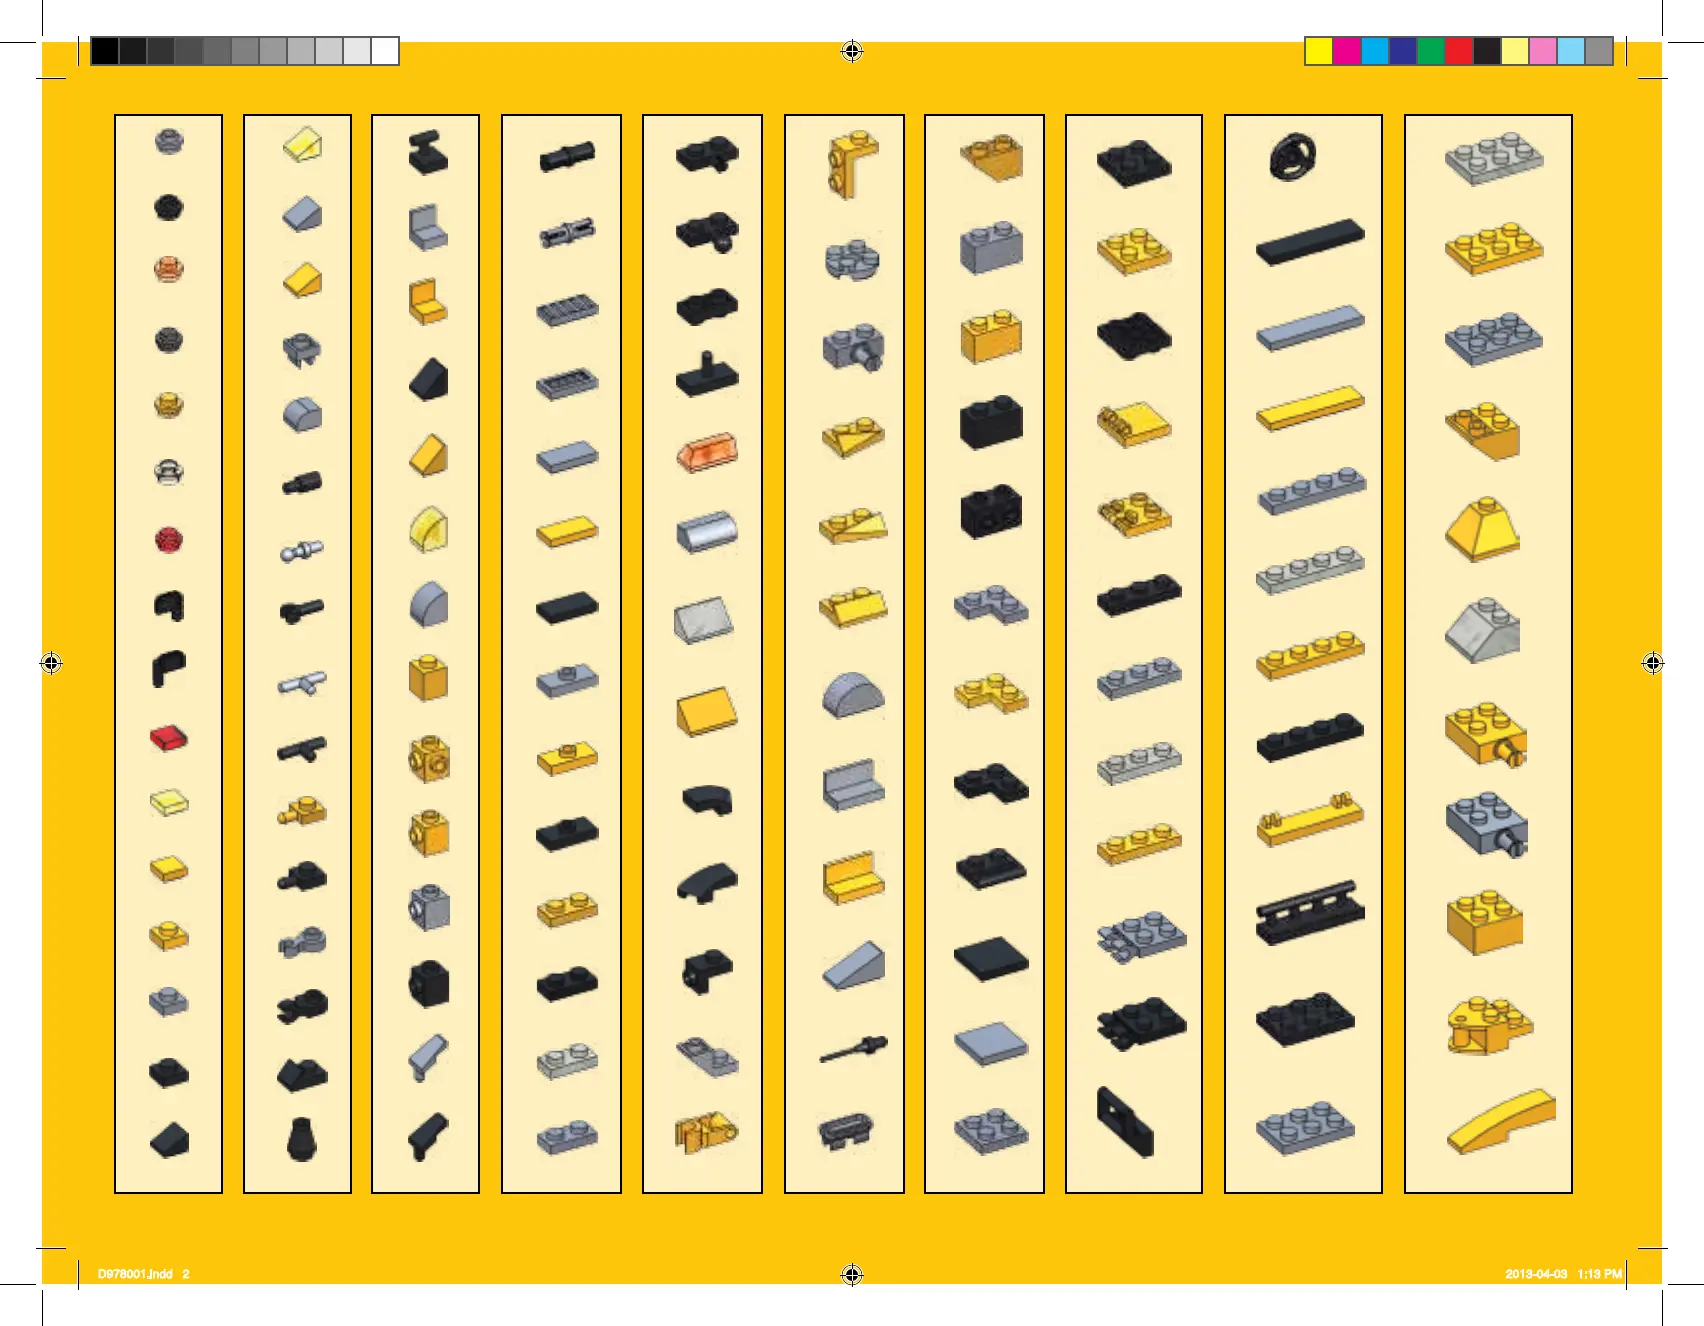Click the gray 2x2 round plate
The width and height of the screenshot is (1704, 1326).
pyautogui.click(x=852, y=258)
